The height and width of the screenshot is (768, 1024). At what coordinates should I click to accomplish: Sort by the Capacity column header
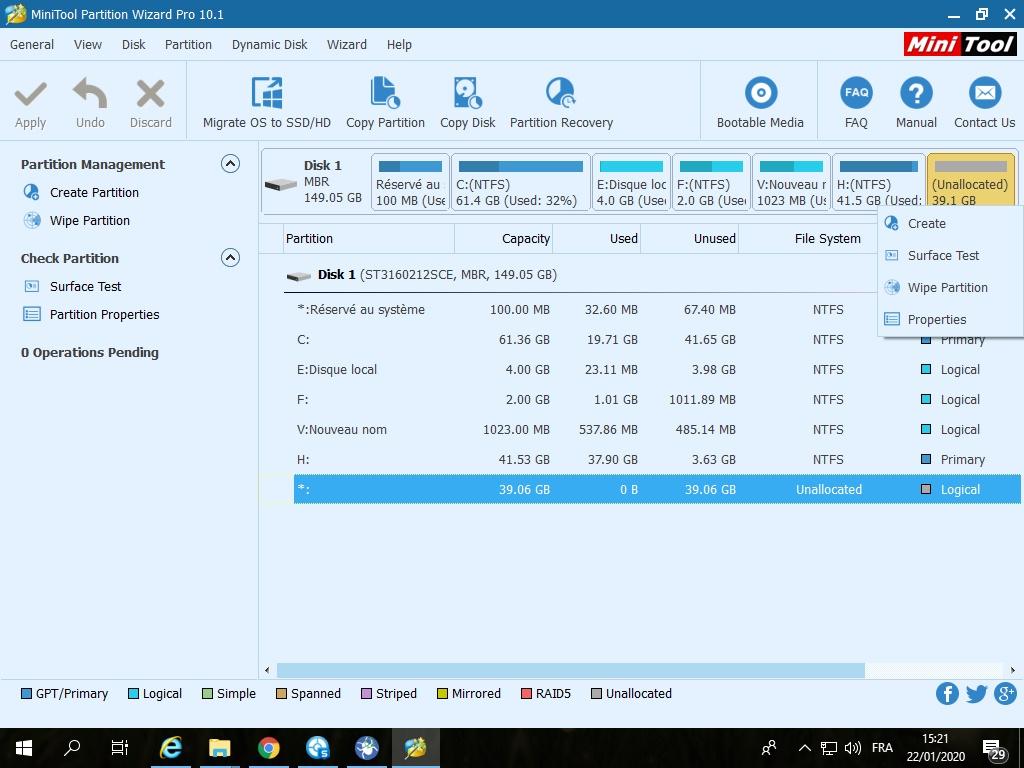(x=504, y=238)
